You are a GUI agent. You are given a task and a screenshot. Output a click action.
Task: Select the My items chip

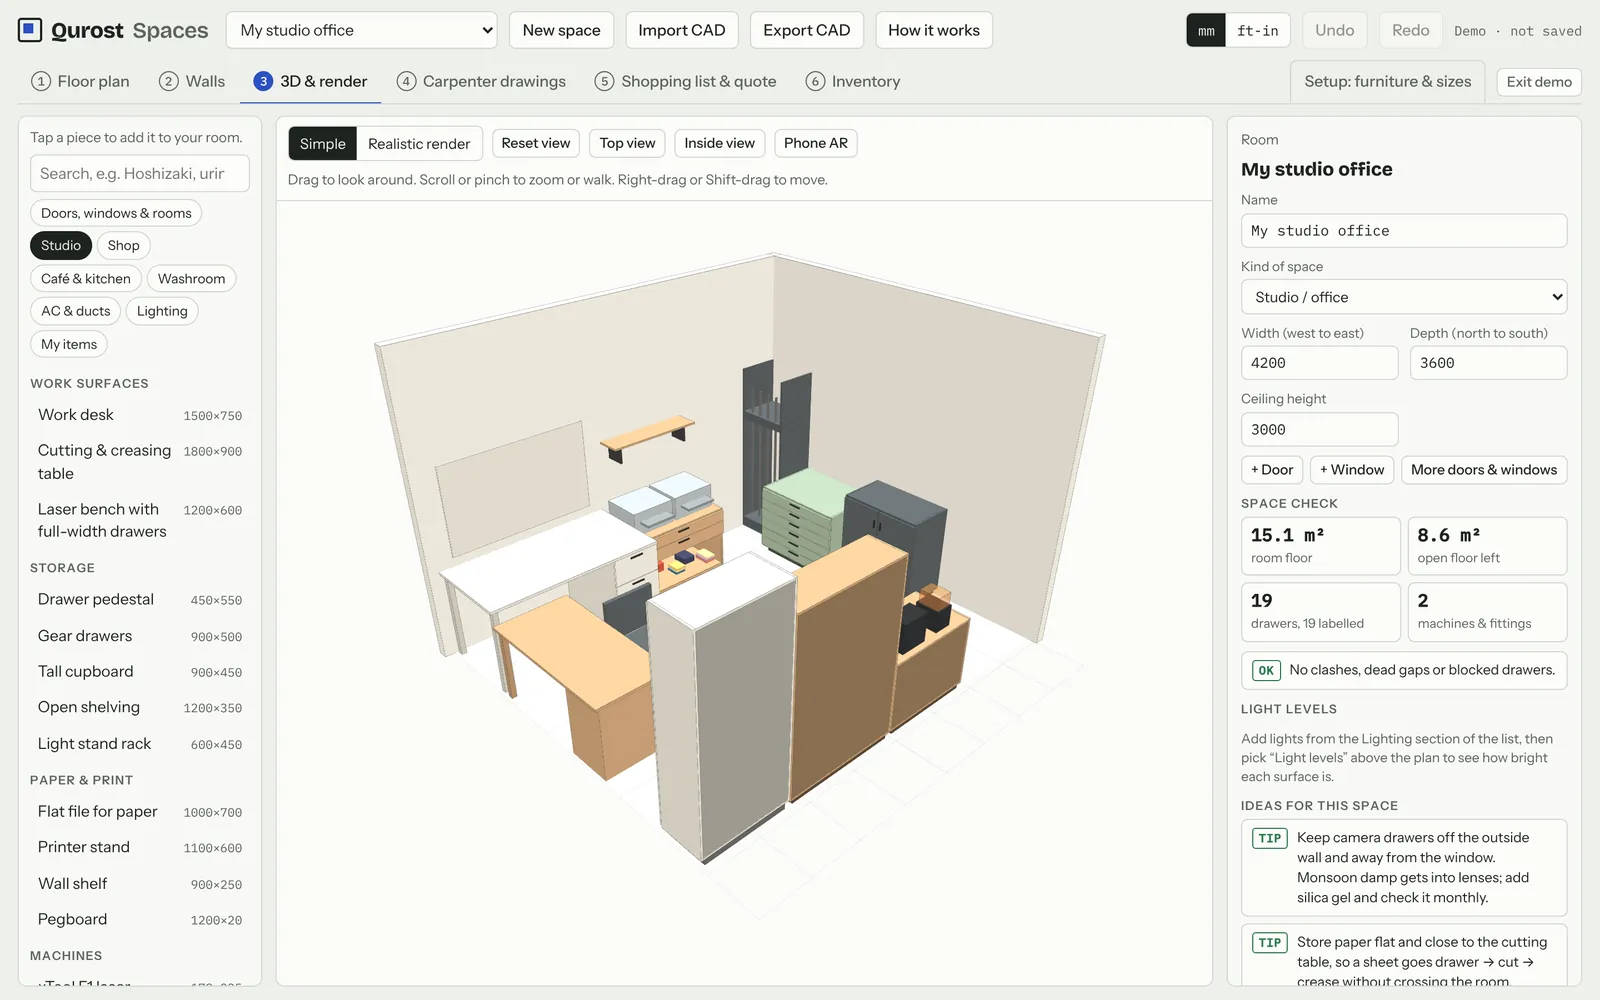(69, 344)
